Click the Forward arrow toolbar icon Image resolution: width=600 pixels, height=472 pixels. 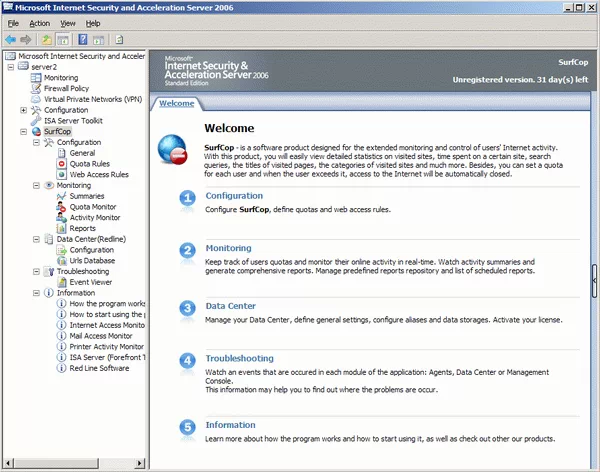26,39
